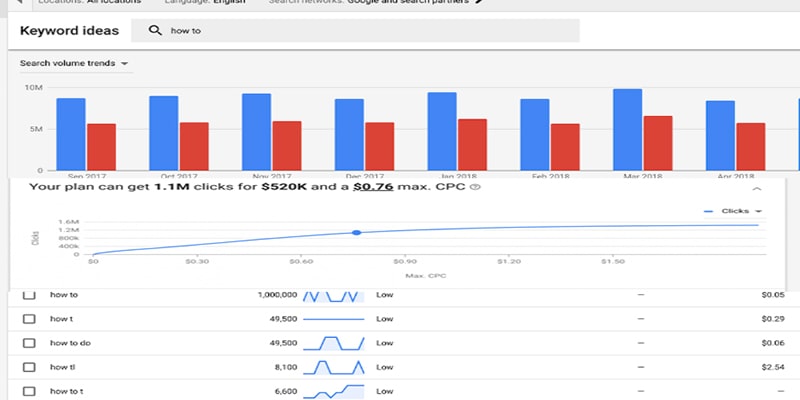Click the help icon beside max. CPC

pyautogui.click(x=475, y=187)
